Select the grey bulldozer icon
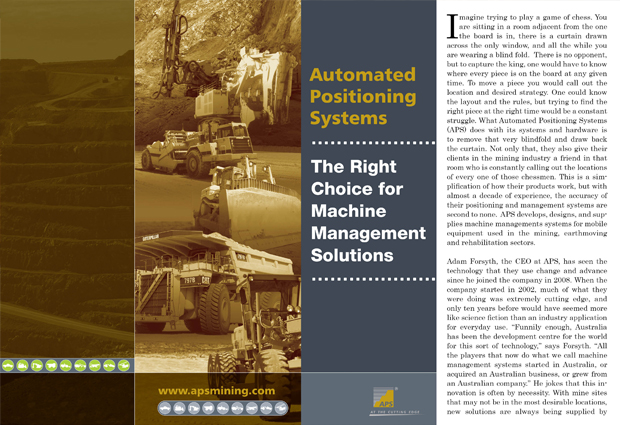 coord(179,408)
